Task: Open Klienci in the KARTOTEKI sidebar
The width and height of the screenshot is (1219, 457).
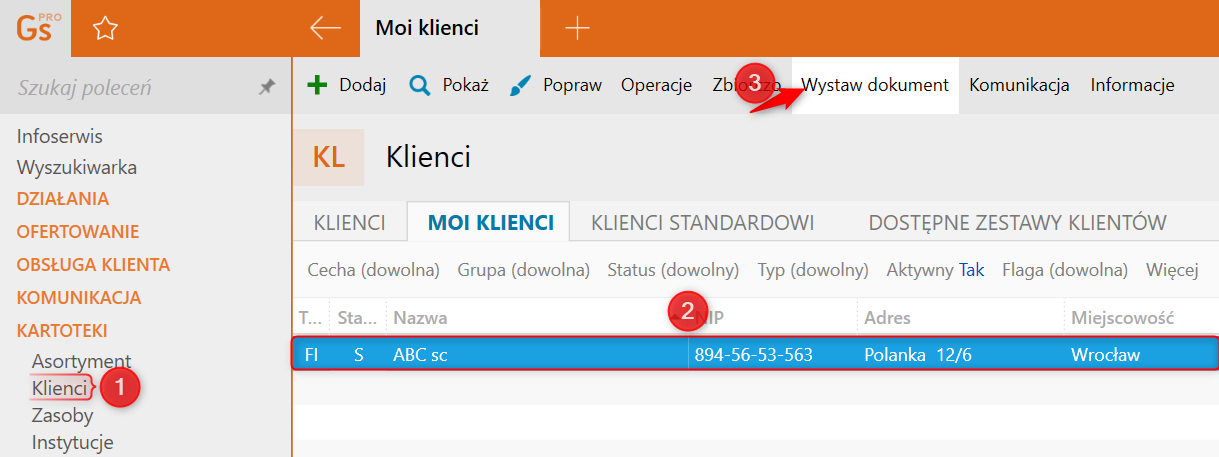Action: tap(60, 387)
